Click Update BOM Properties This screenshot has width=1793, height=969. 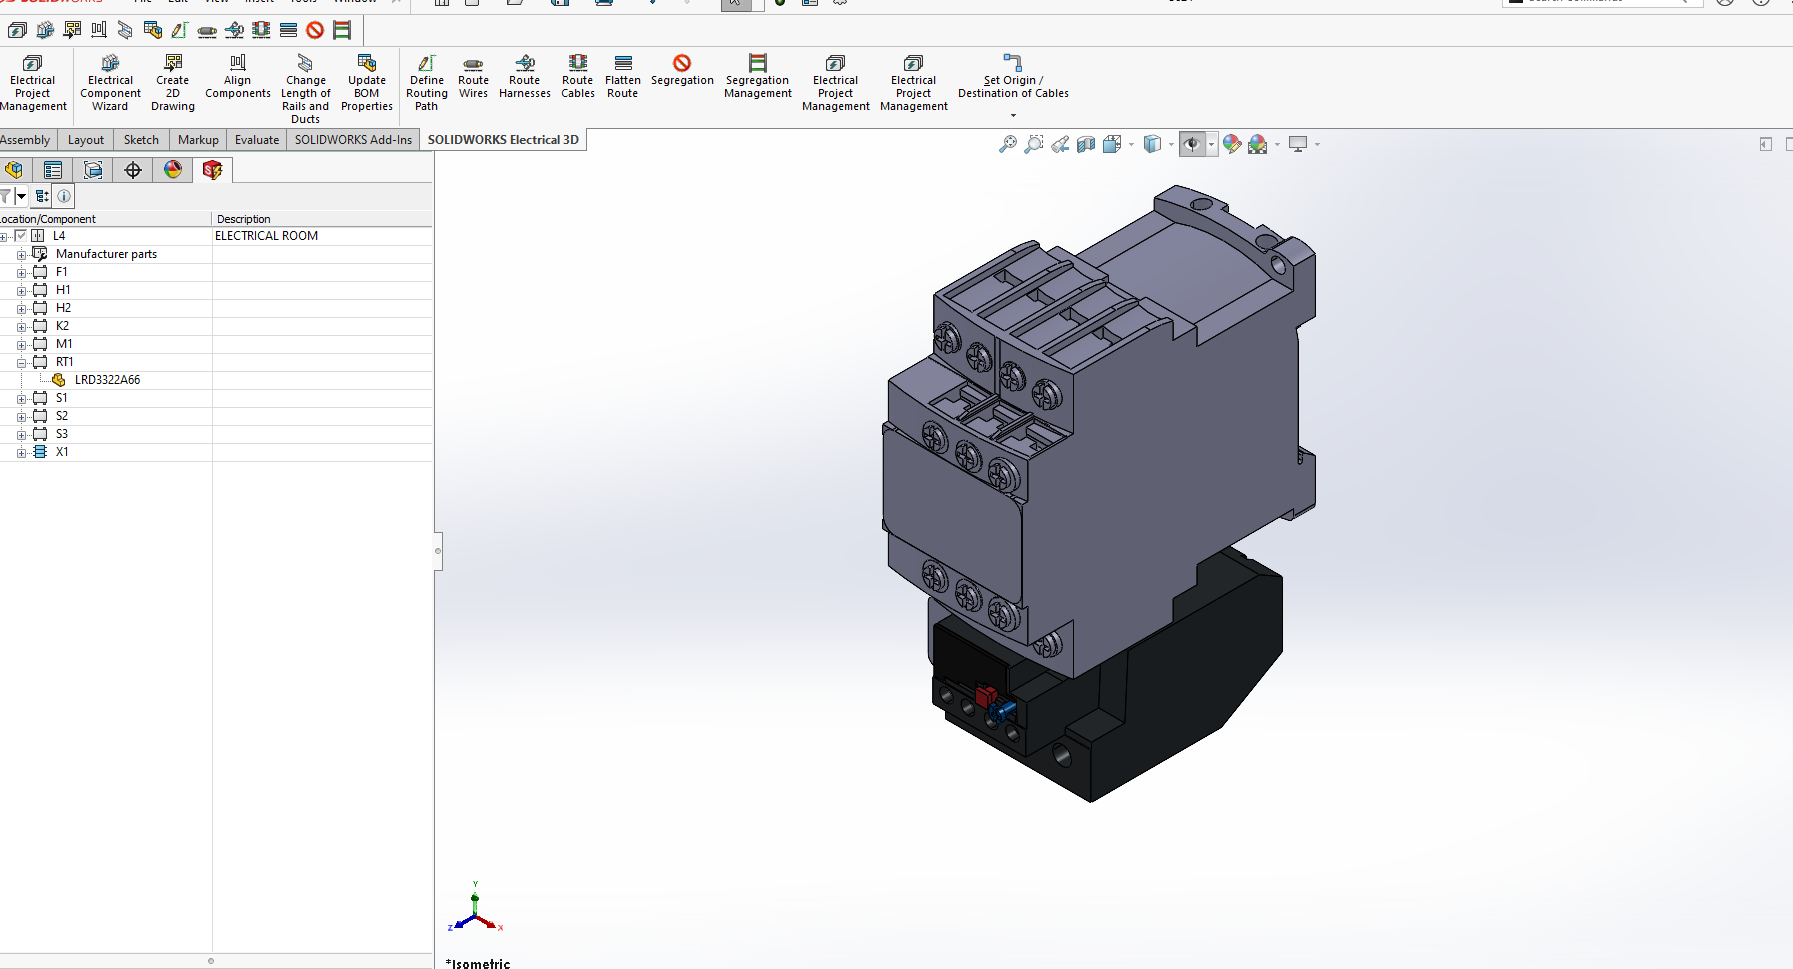click(367, 82)
